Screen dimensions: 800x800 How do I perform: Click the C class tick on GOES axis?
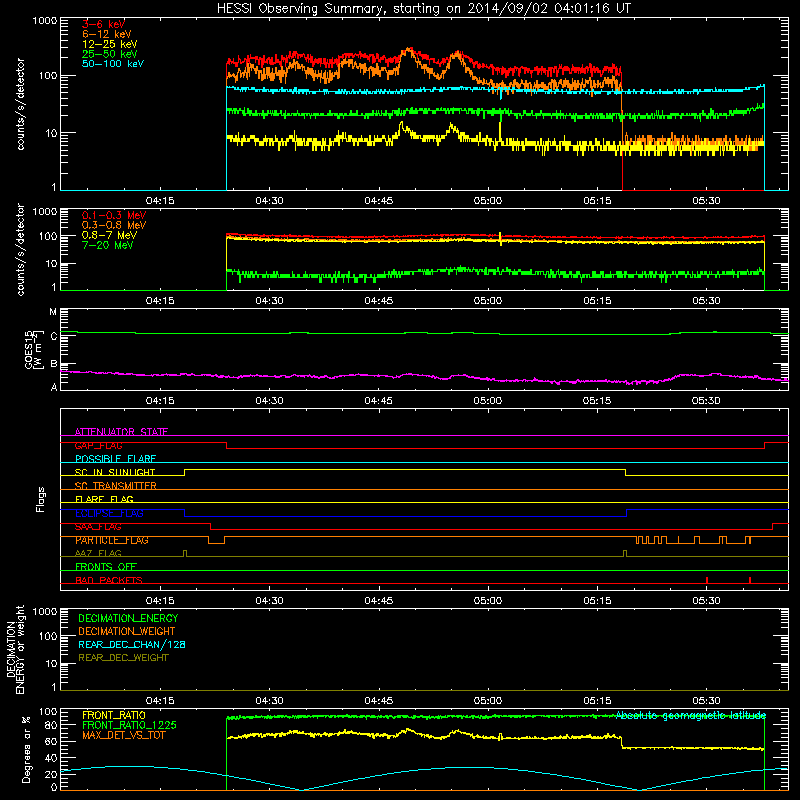pos(54,336)
